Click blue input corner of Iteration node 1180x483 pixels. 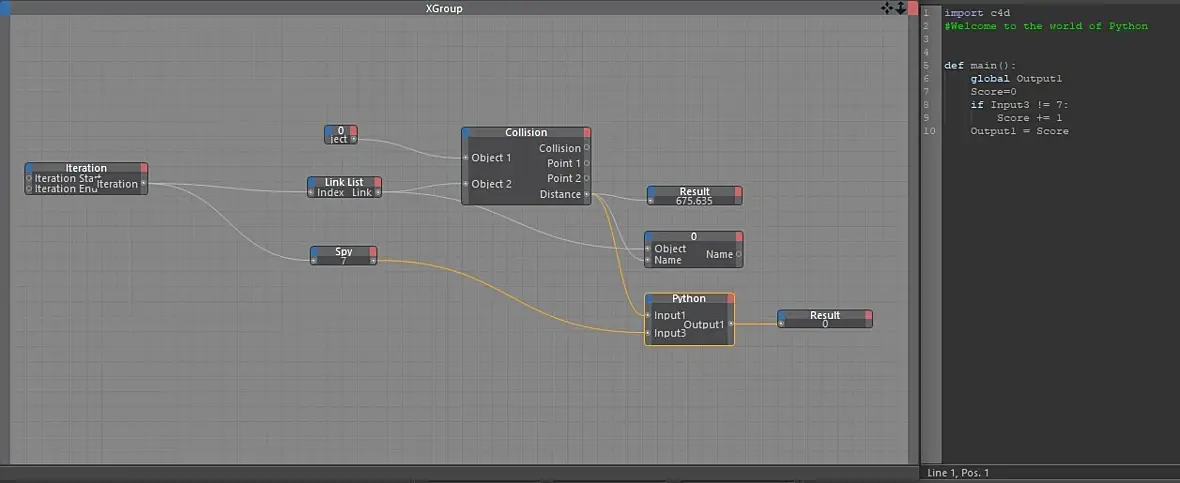pos(29,168)
